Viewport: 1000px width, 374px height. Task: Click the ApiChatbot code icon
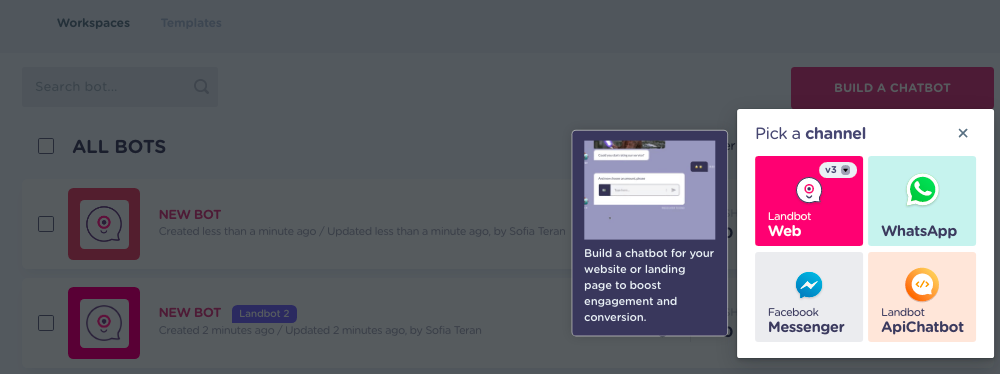[x=922, y=285]
